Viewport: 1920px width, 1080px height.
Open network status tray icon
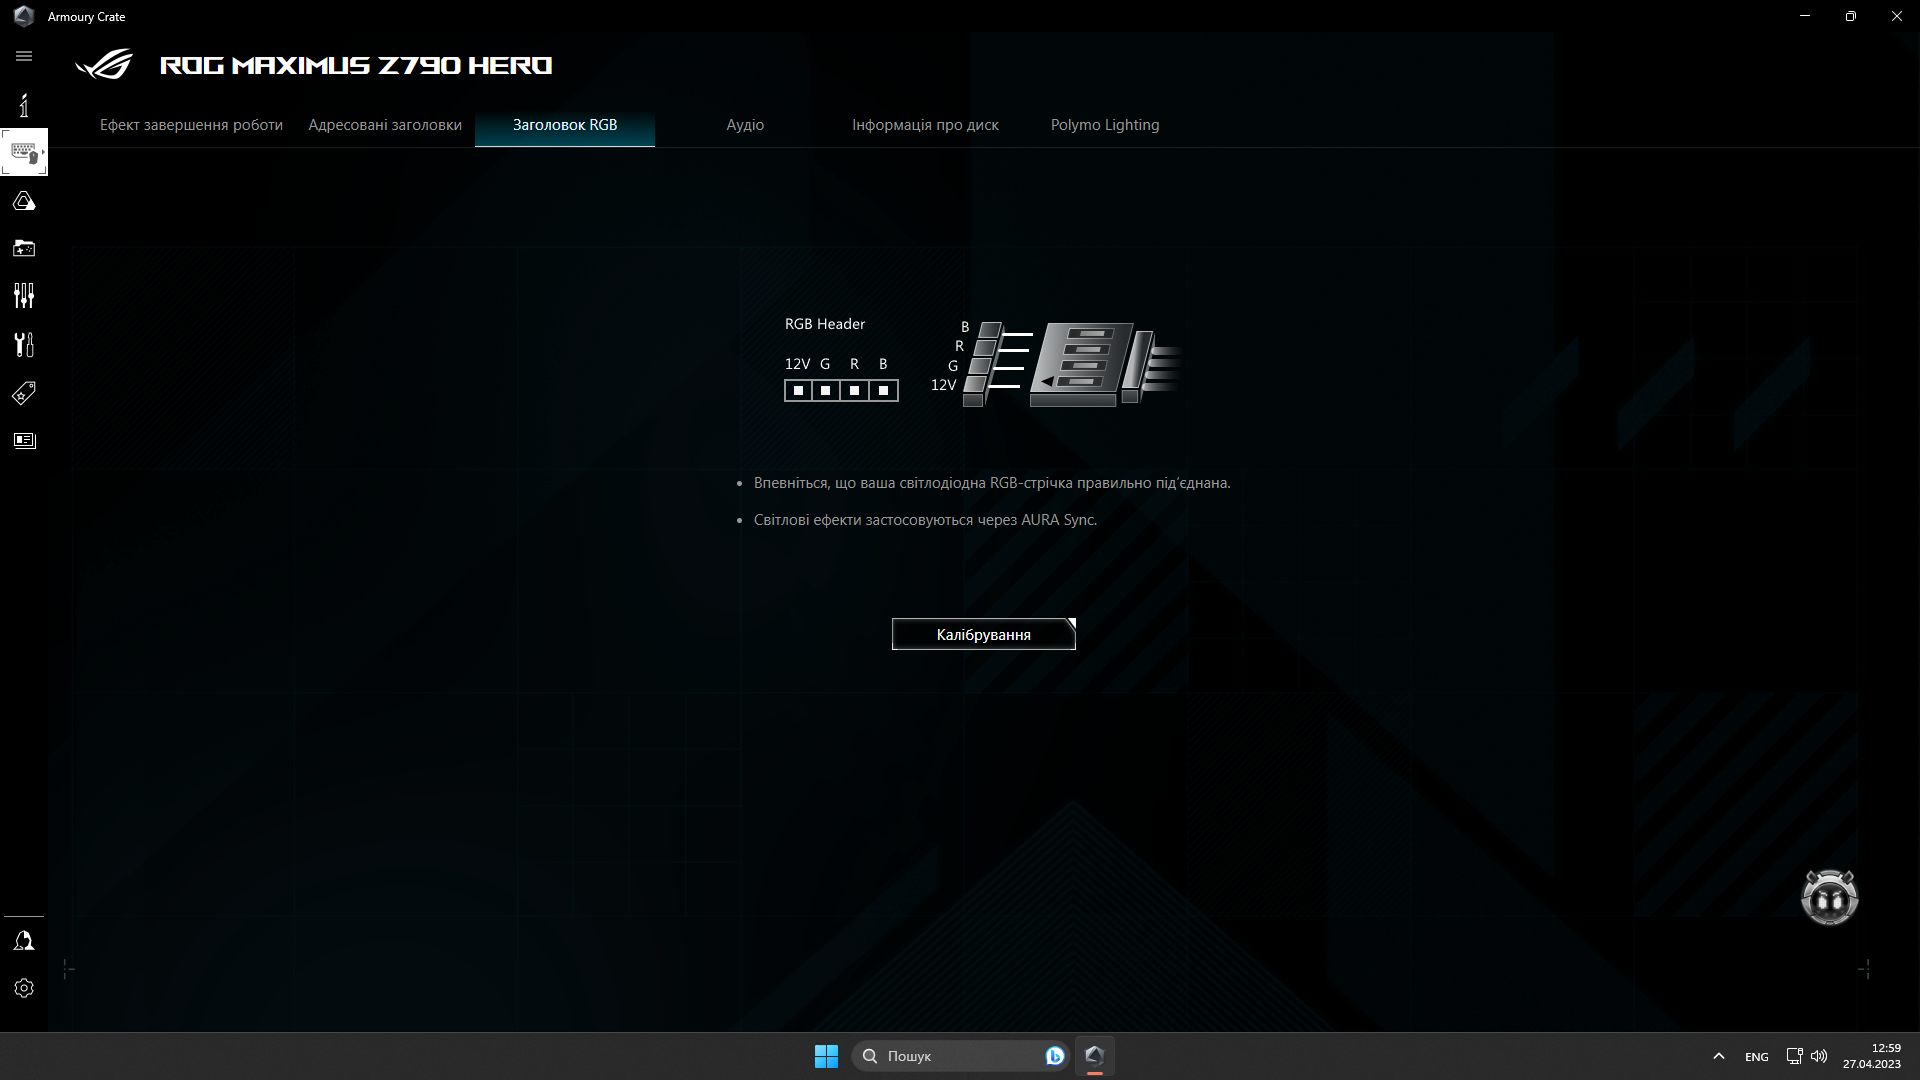coord(1794,1056)
